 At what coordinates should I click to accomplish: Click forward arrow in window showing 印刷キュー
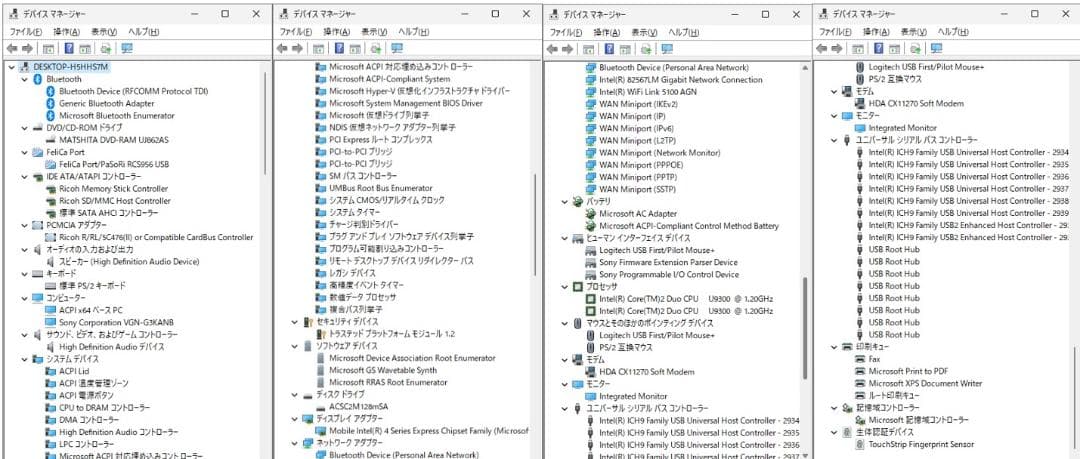[837, 48]
